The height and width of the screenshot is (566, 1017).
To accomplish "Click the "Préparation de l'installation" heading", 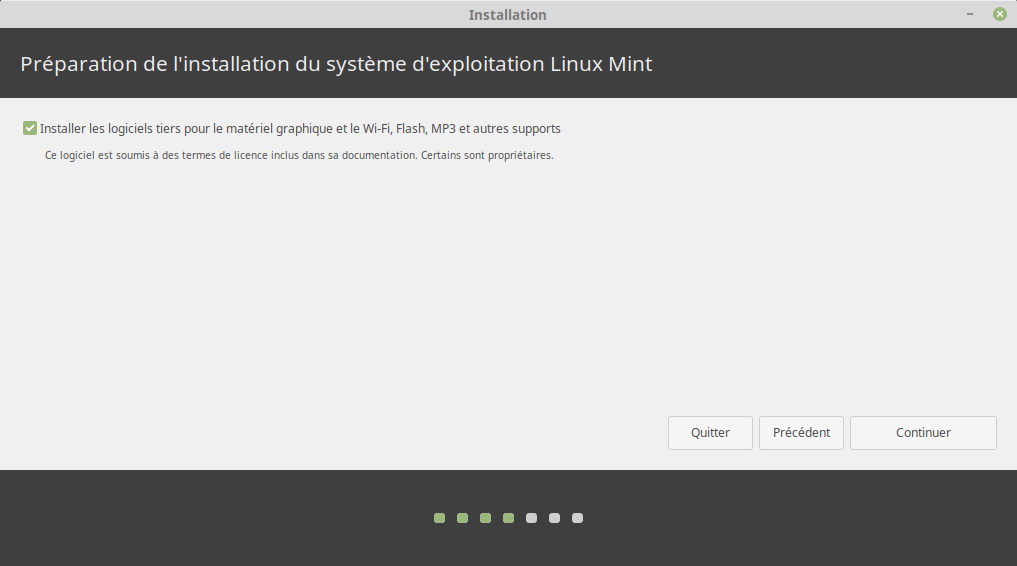I will coord(336,64).
